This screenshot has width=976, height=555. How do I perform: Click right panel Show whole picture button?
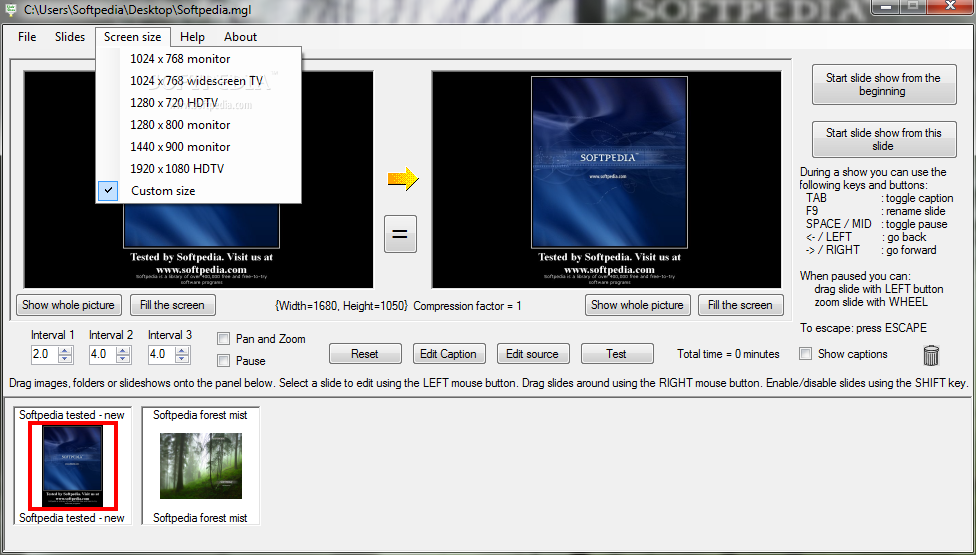[x=637, y=305]
